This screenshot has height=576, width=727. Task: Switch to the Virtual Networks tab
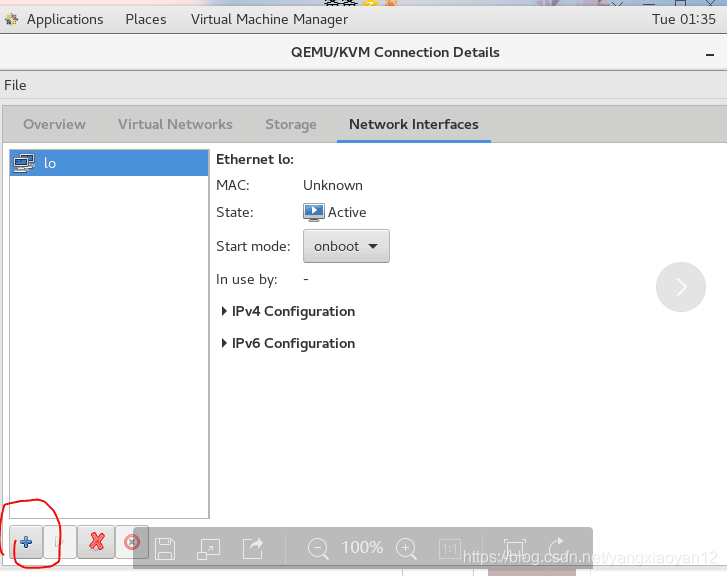pos(175,124)
